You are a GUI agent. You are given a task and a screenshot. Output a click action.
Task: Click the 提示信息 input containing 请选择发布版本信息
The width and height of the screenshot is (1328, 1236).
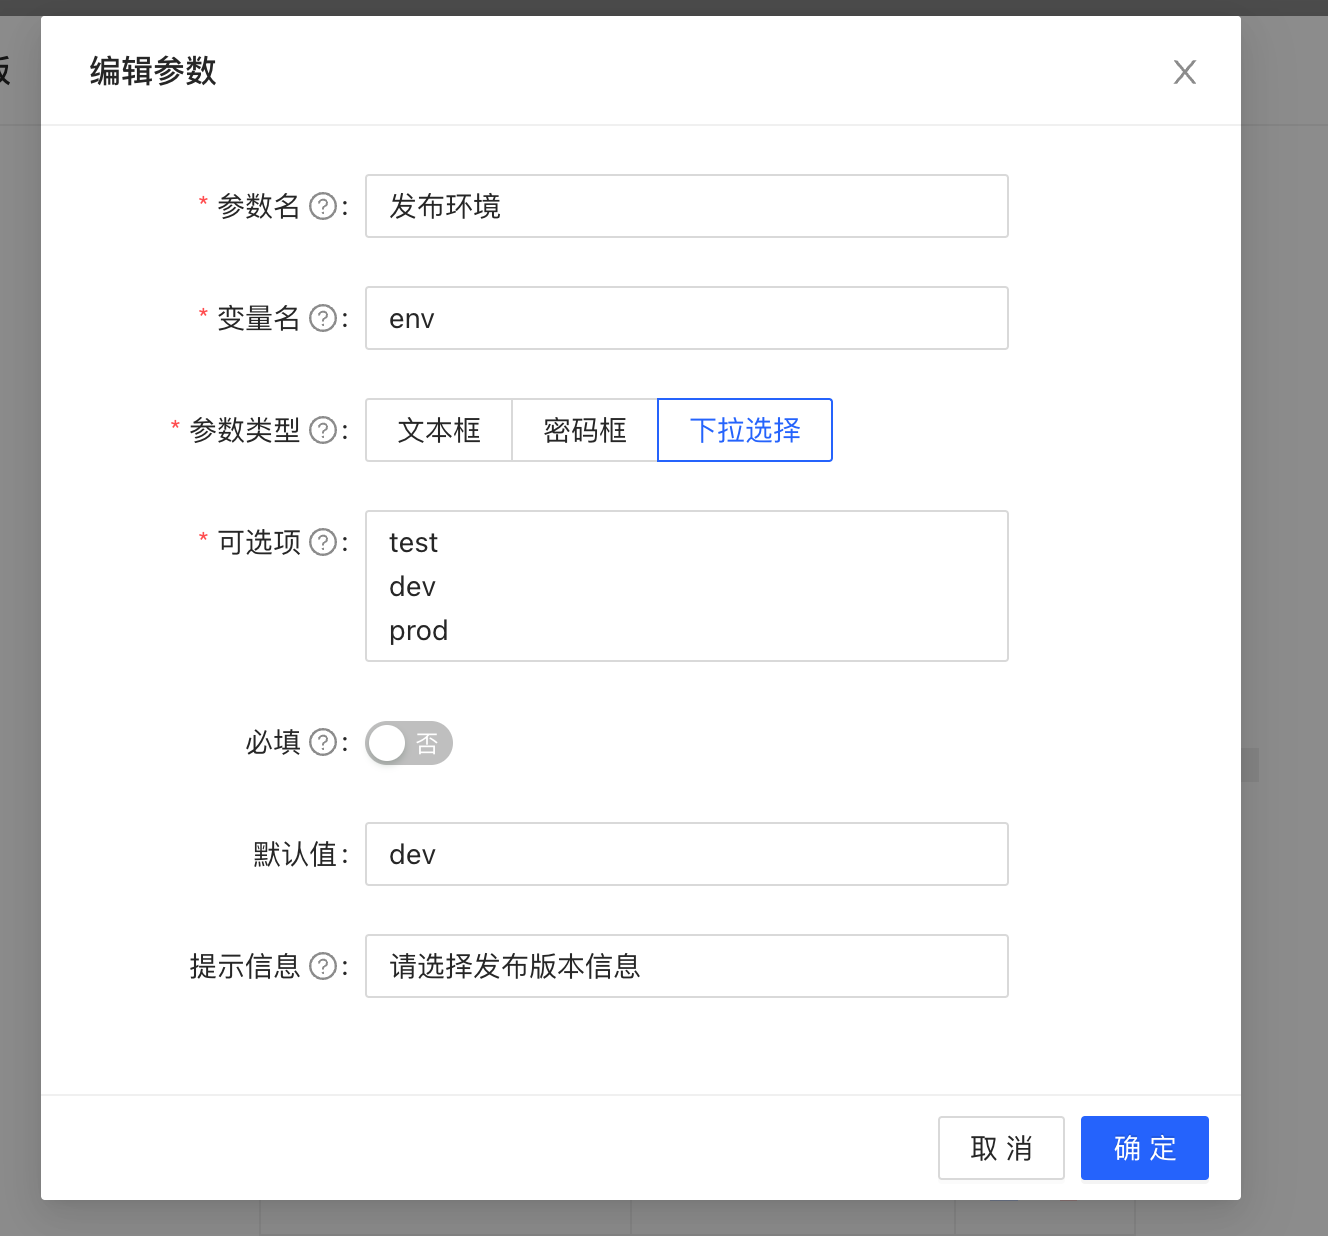686,966
